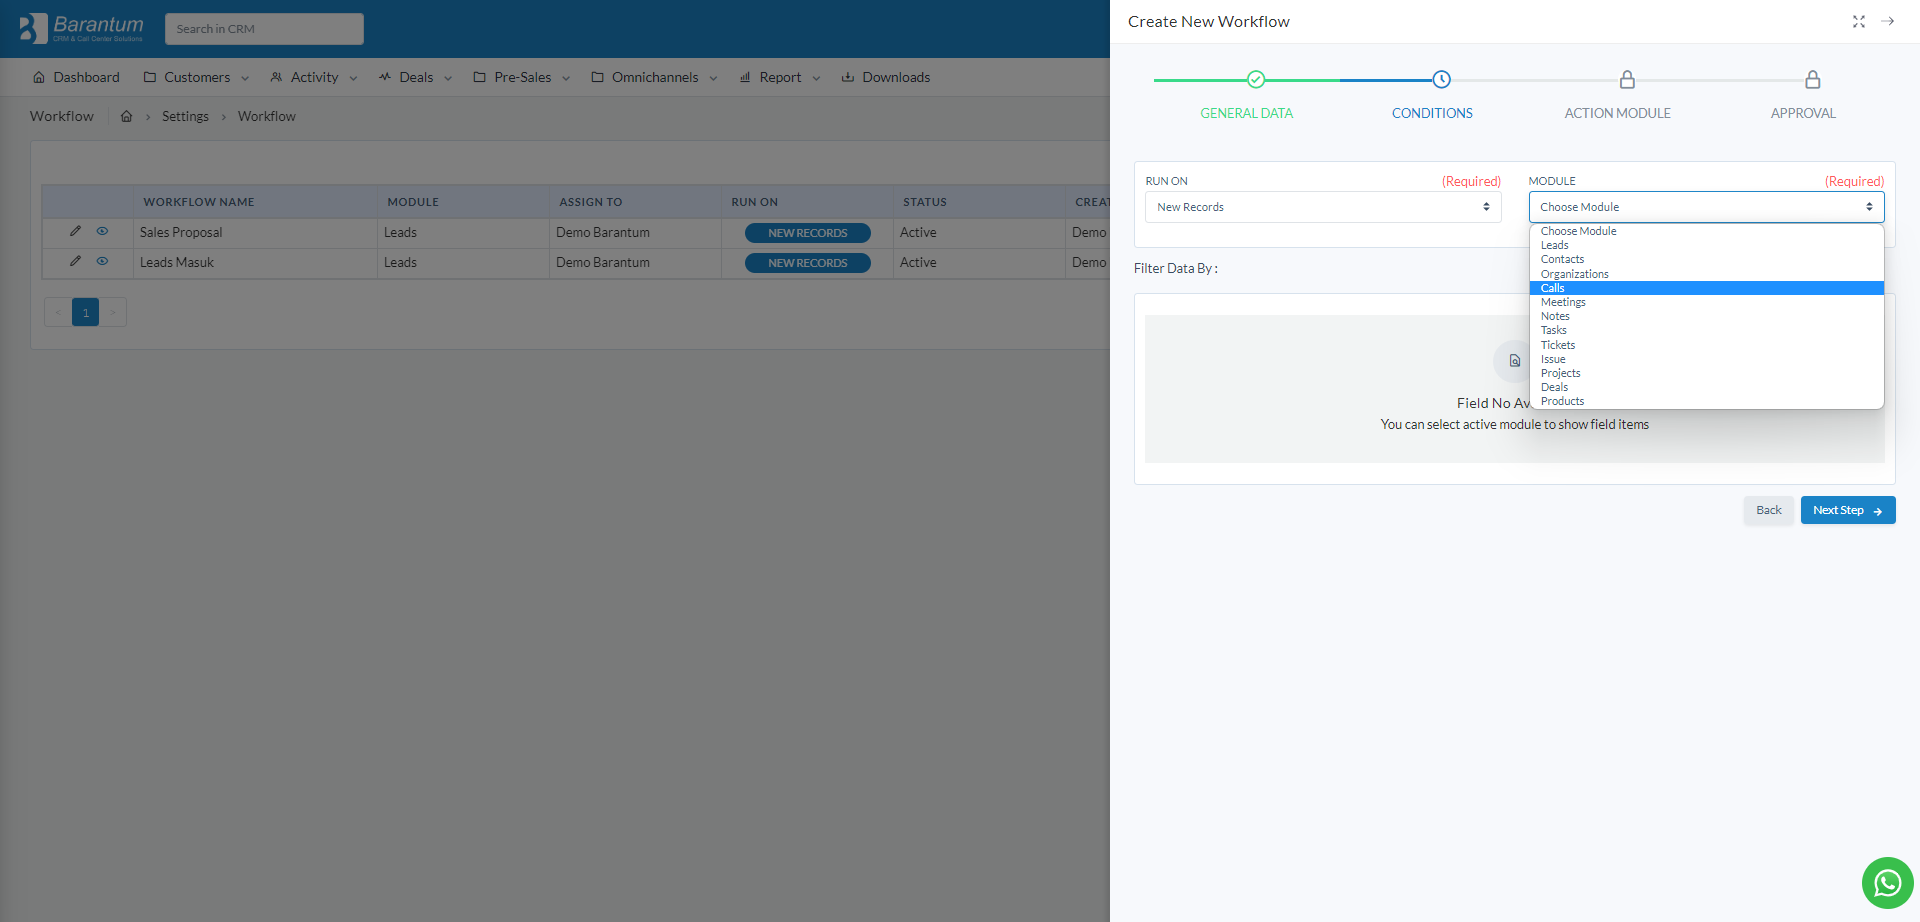Expand the Customers menu chevron

tap(245, 78)
